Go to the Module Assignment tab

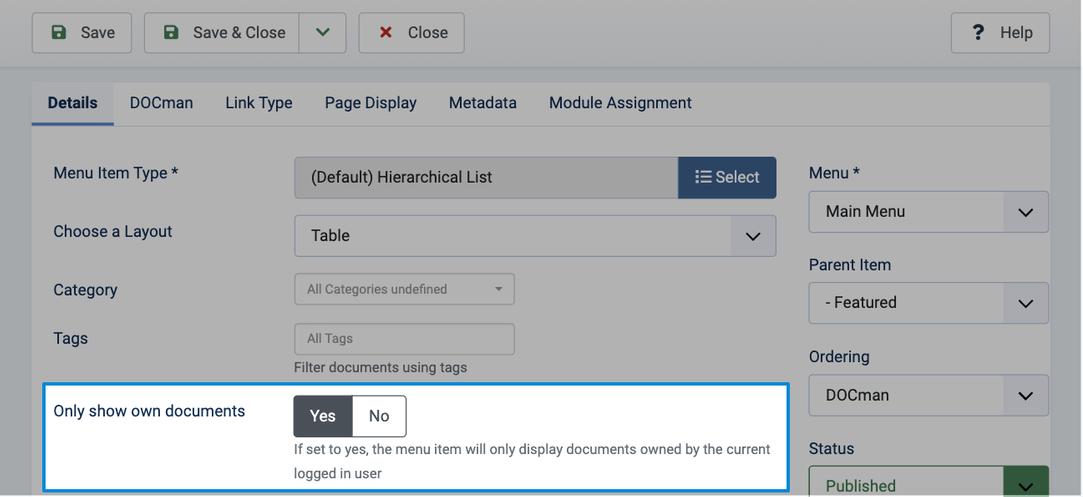point(620,103)
